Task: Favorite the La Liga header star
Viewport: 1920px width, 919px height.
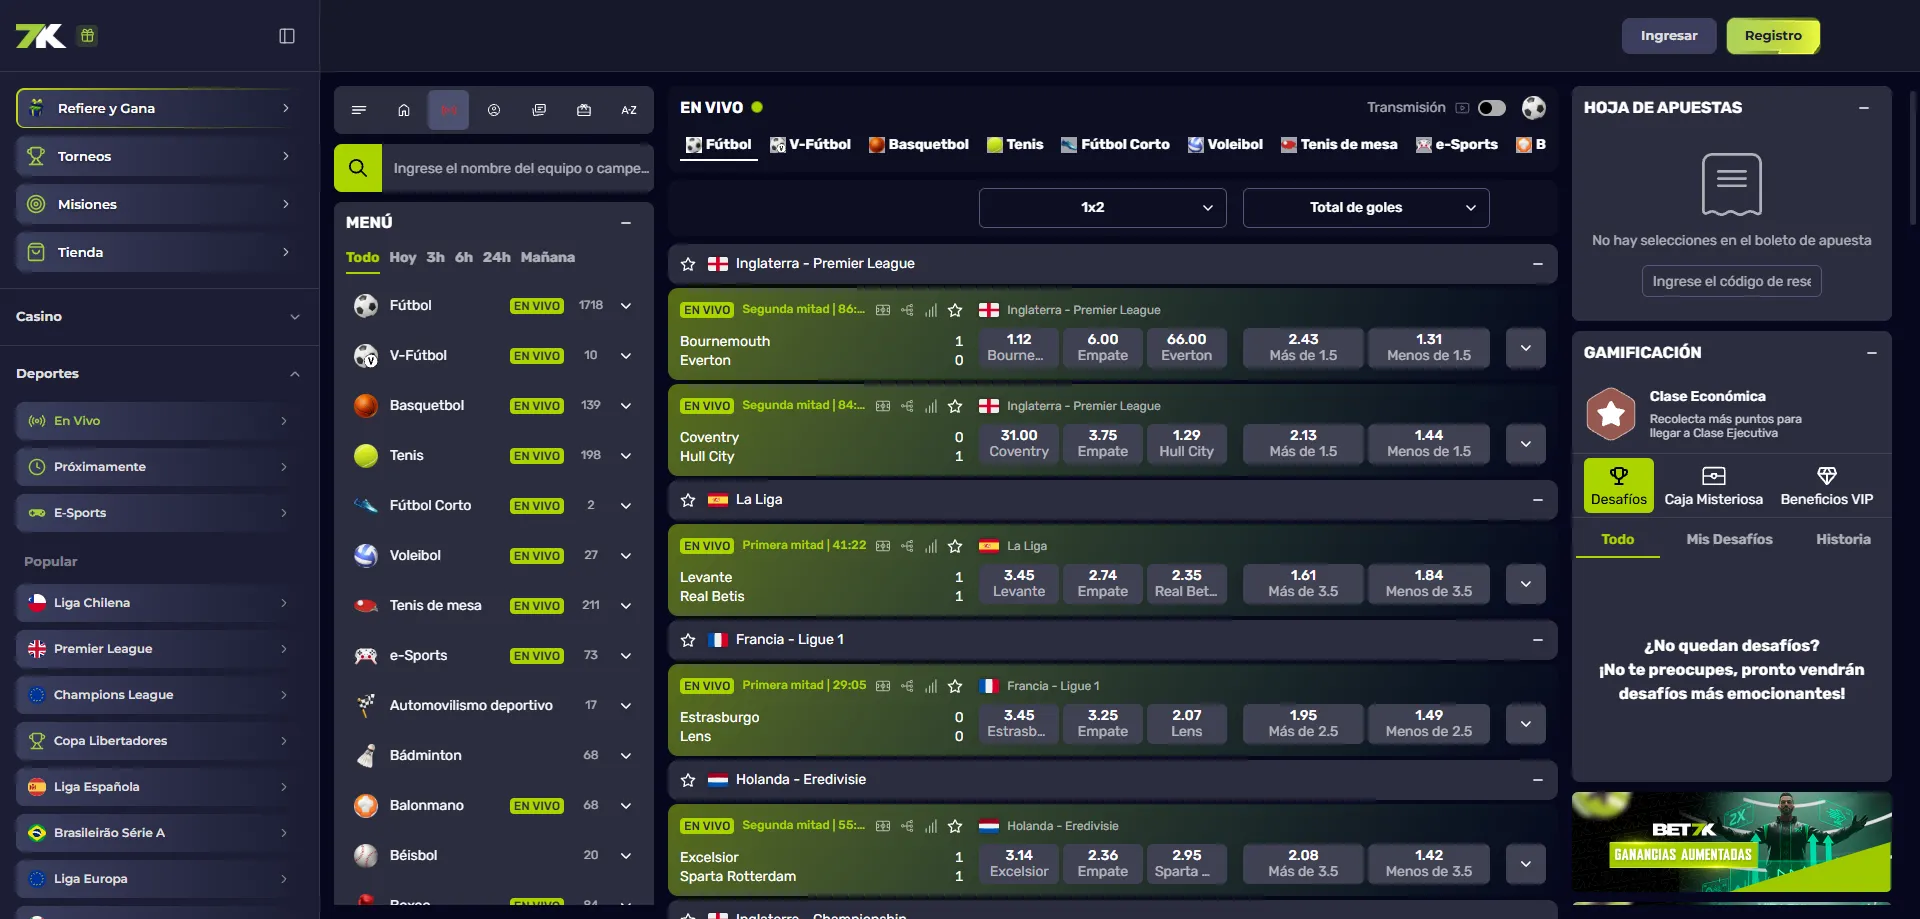Action: coord(688,500)
